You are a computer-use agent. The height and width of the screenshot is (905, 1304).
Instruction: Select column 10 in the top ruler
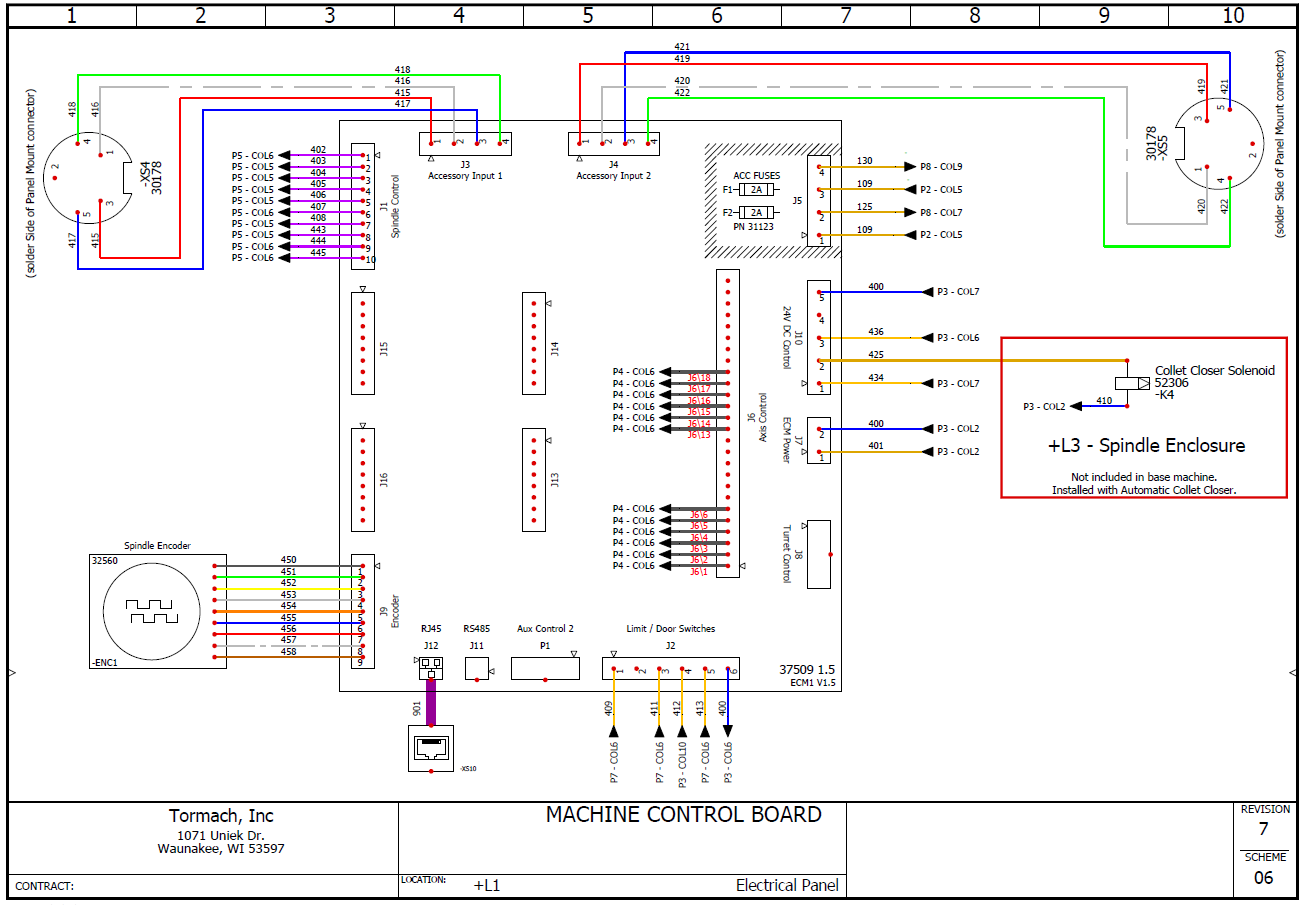click(1233, 15)
